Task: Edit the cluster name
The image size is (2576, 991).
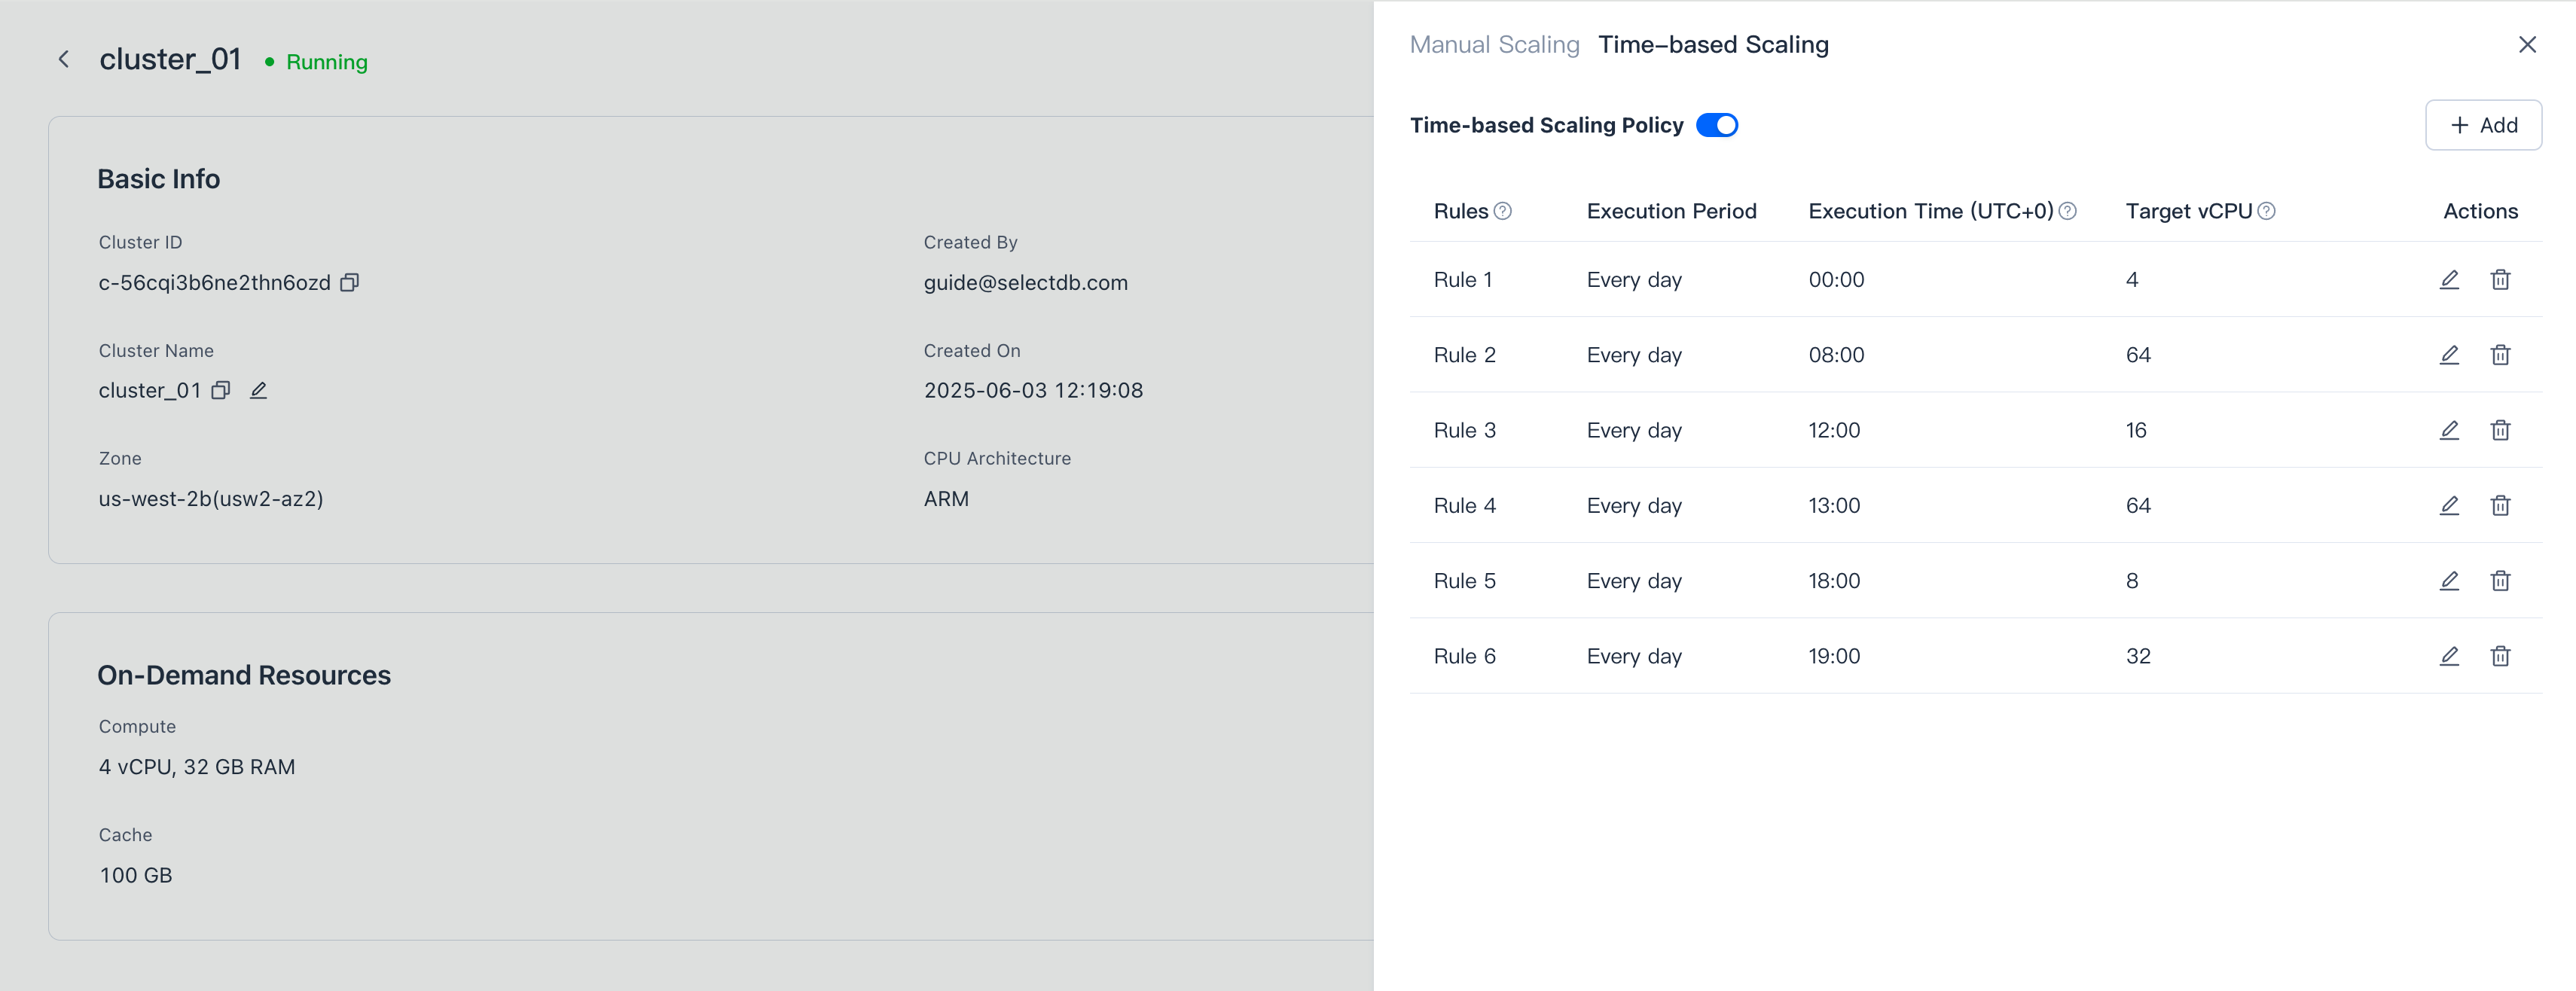Action: click(x=258, y=390)
